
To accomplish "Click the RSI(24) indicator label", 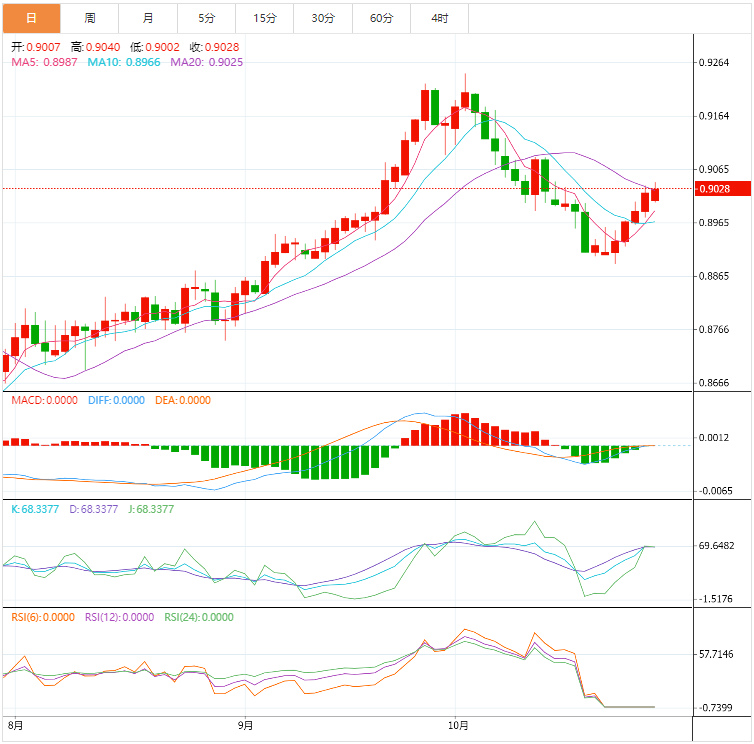I will pyautogui.click(x=199, y=617).
